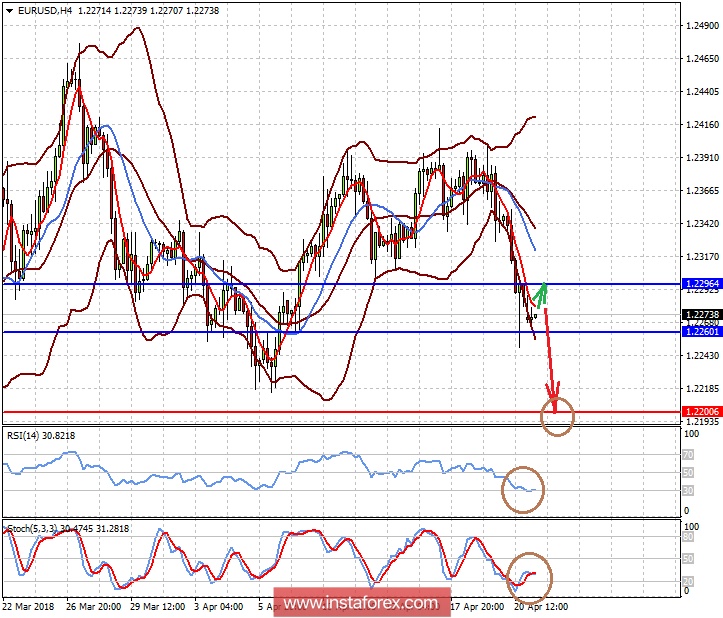The image size is (723, 618).
Task: Click the black 1.22738 current price tag
Action: (x=702, y=315)
